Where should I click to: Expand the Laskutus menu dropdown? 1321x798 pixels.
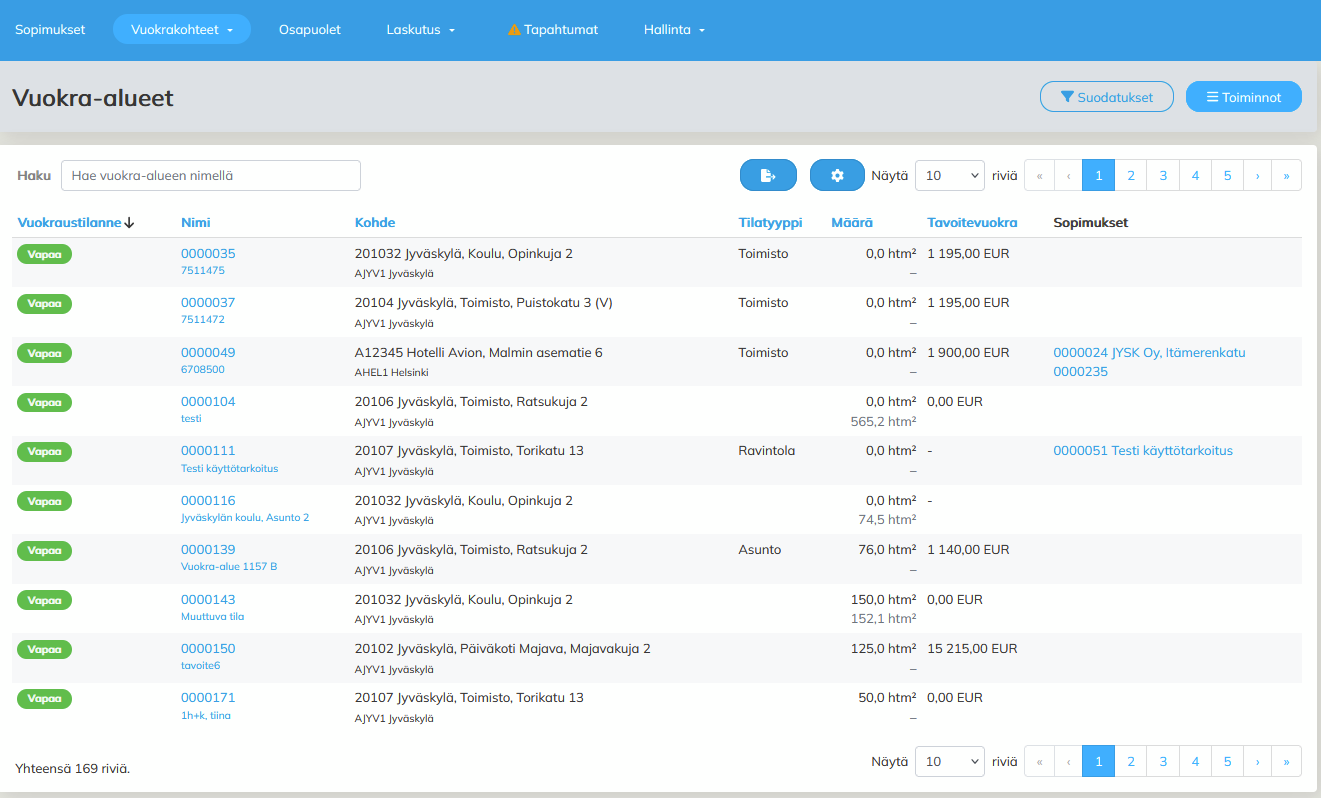(420, 30)
